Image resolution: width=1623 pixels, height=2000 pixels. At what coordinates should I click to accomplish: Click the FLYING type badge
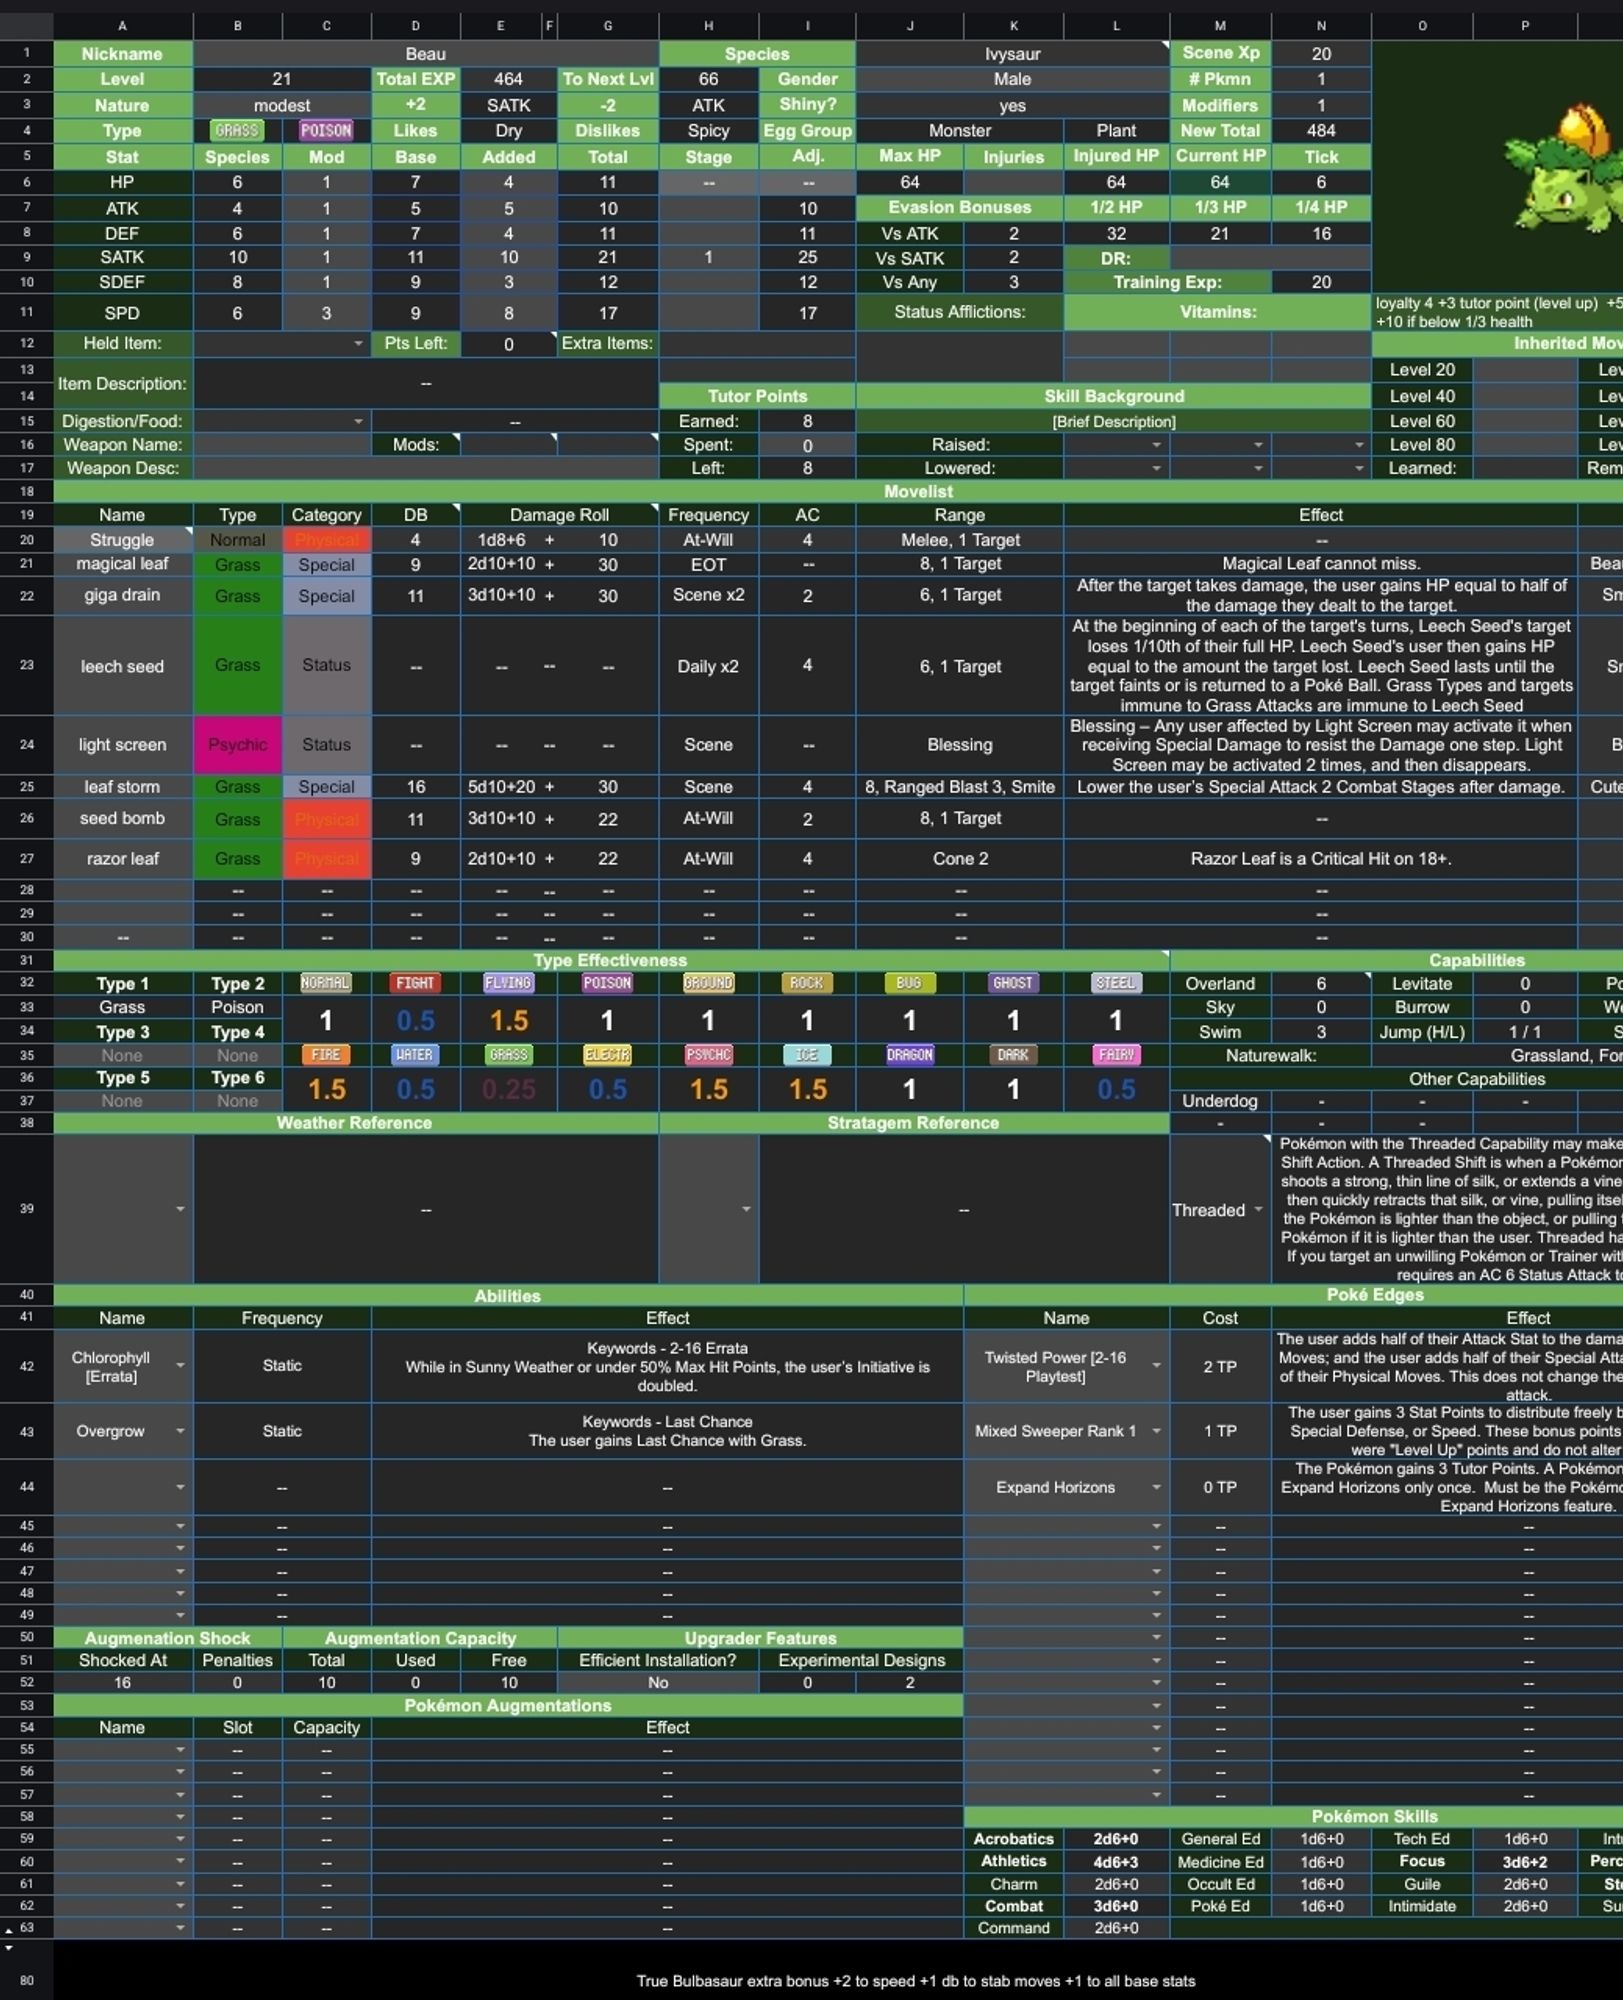pyautogui.click(x=508, y=983)
